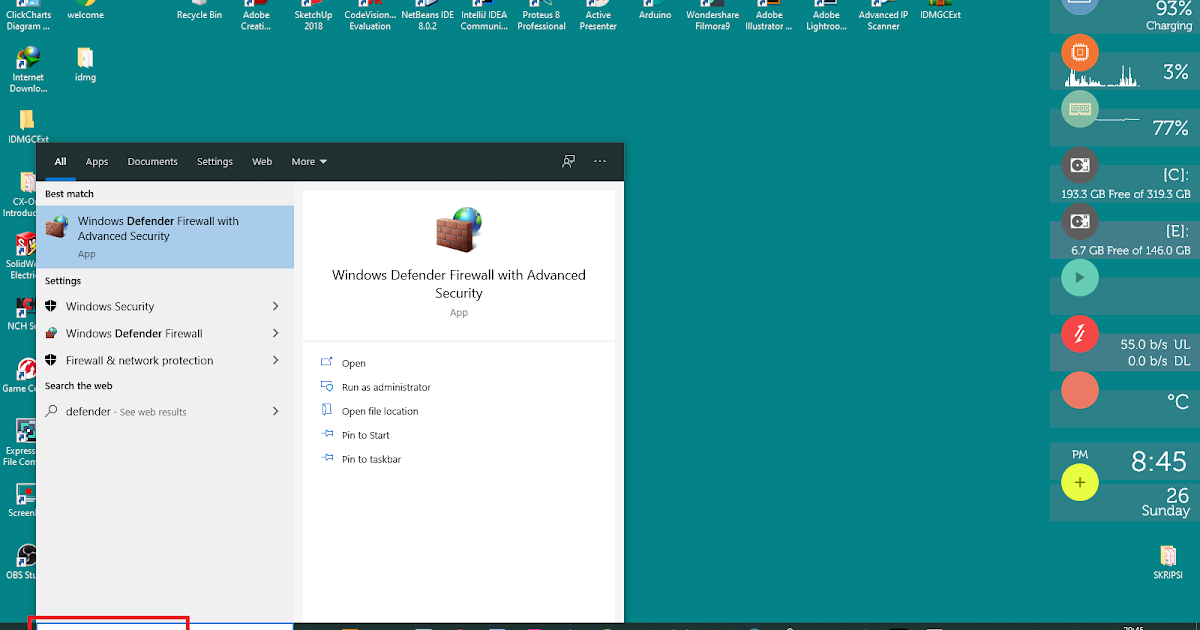
Task: Click the Open action icon
Action: click(326, 363)
